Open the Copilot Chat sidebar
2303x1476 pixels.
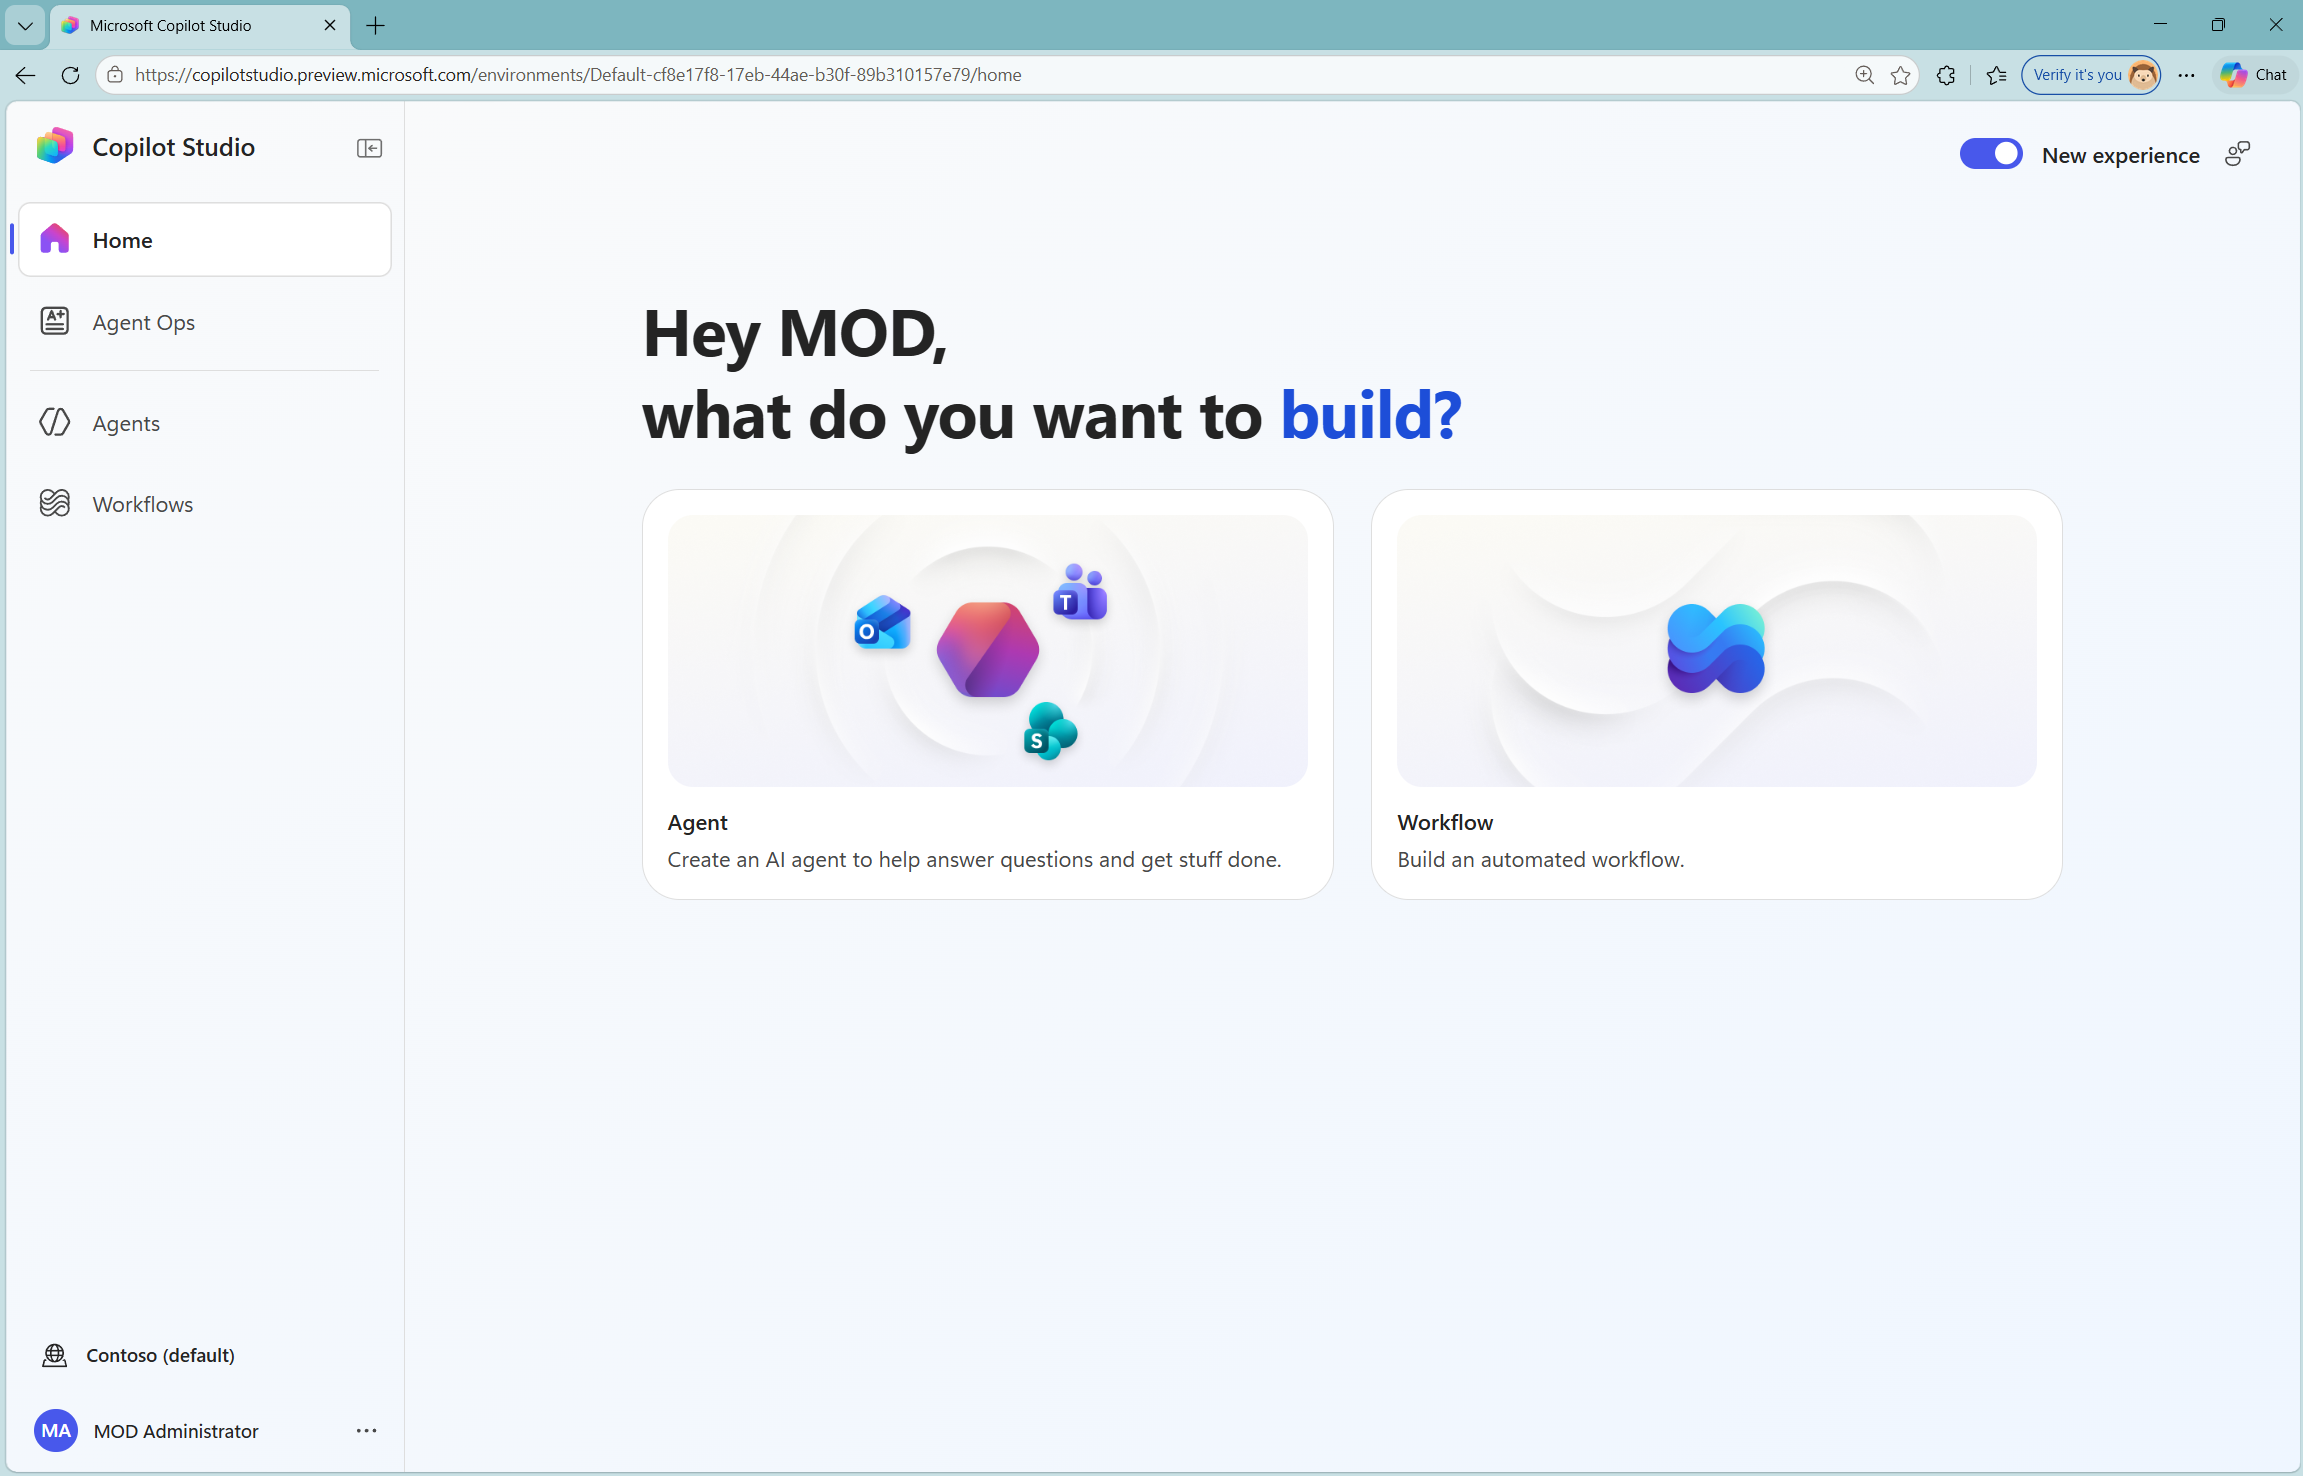[2254, 75]
